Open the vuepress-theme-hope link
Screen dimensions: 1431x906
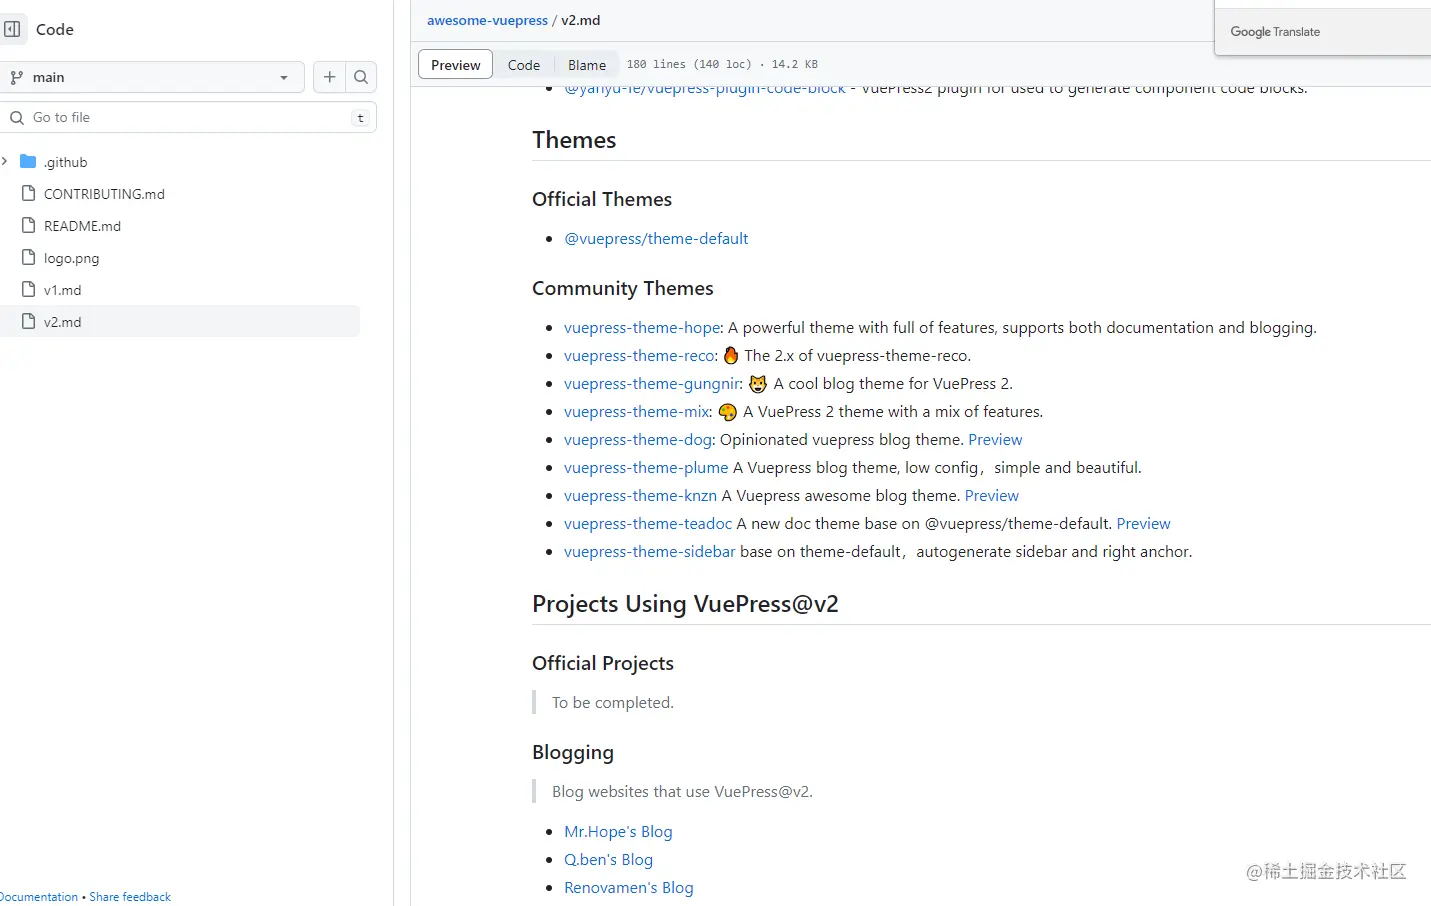[x=642, y=328]
